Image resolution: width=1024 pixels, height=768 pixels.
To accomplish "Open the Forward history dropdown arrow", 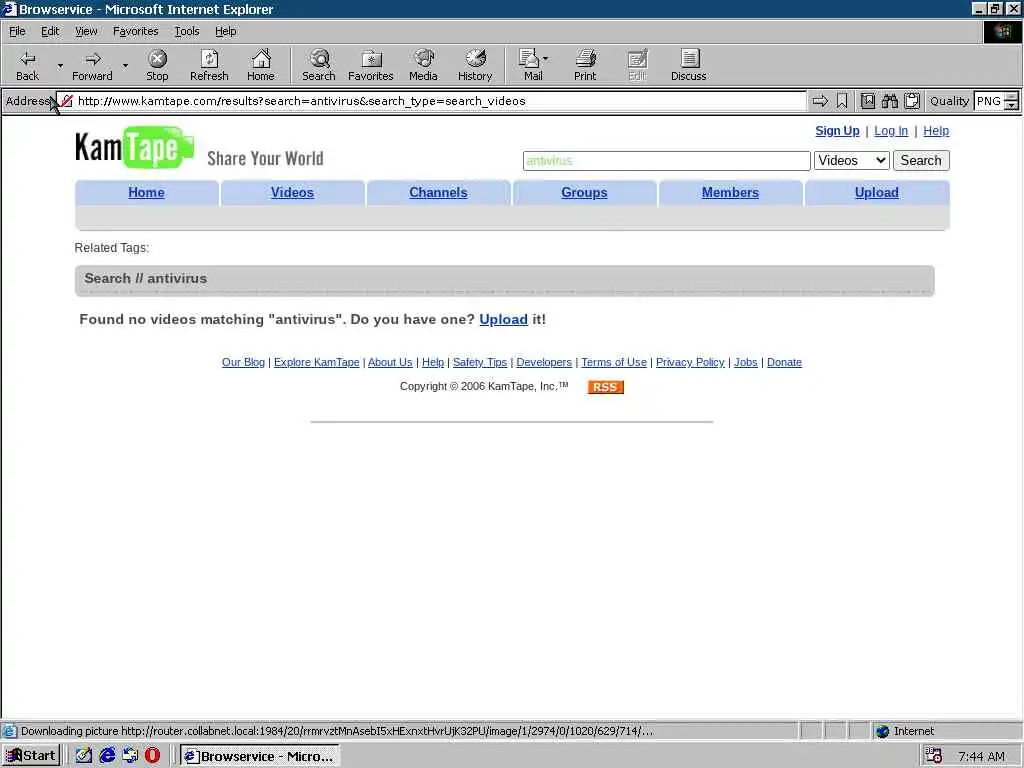I will click(x=125, y=65).
